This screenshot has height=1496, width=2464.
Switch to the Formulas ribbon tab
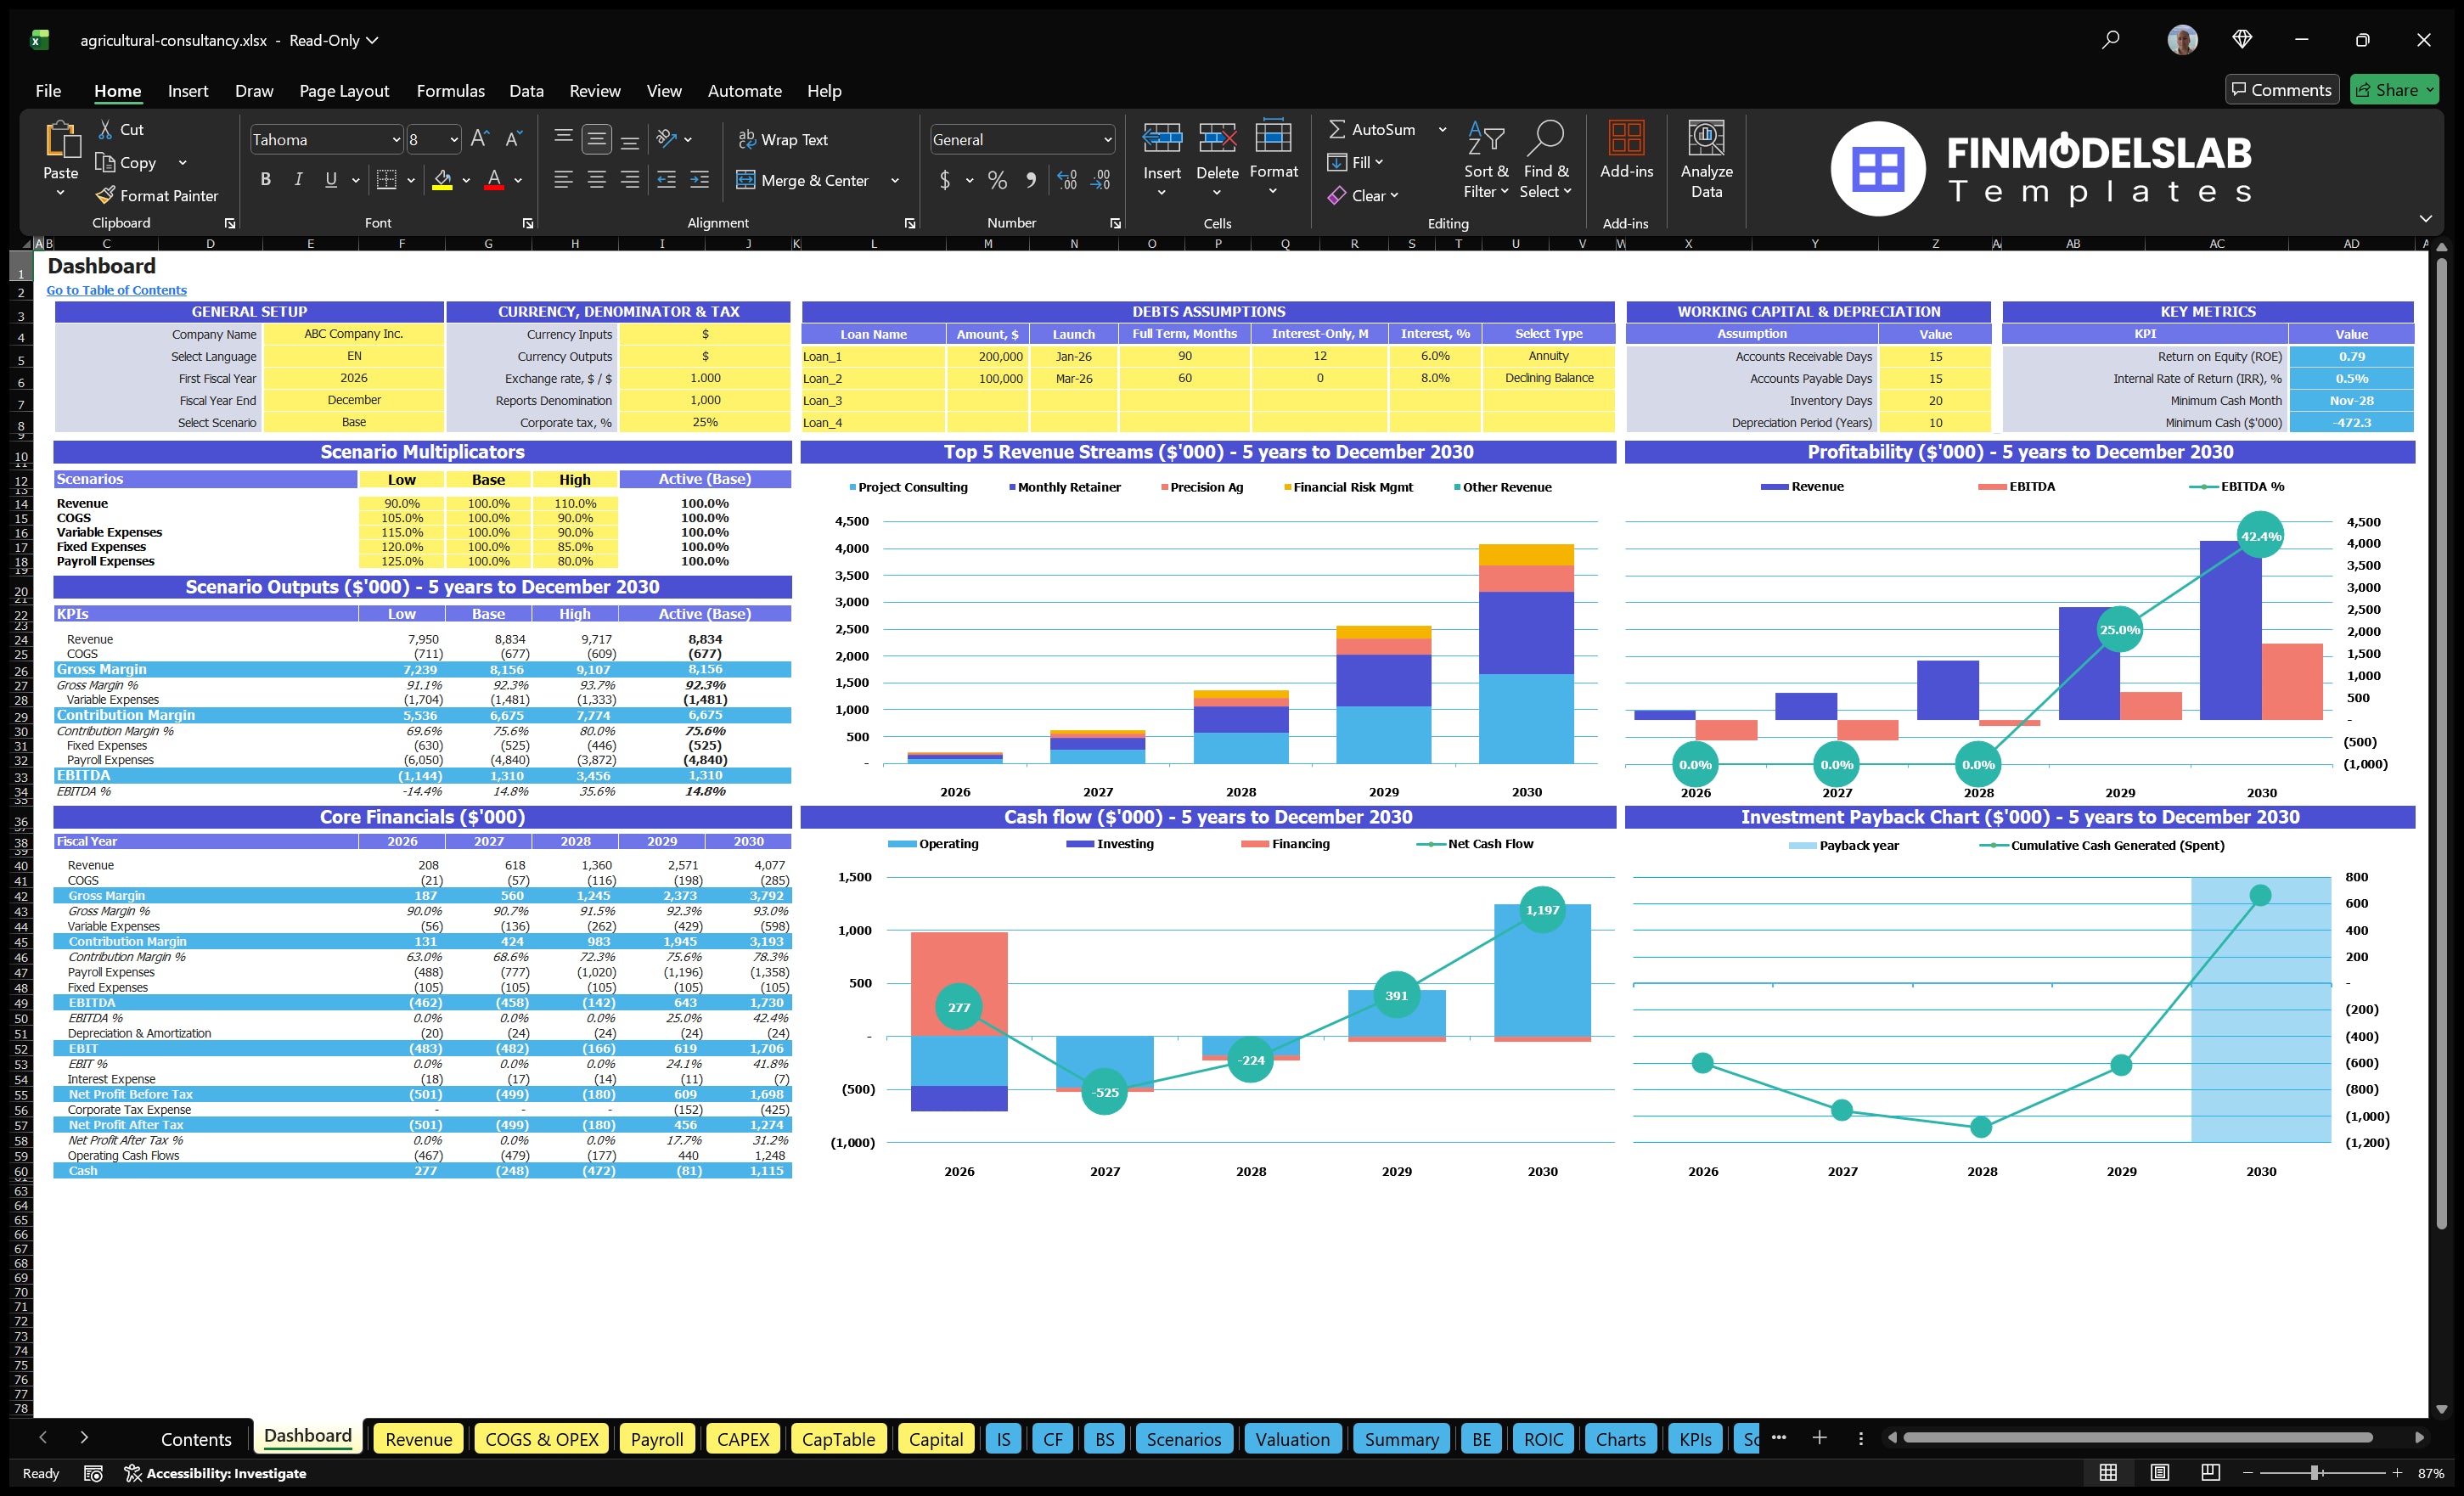pos(450,91)
